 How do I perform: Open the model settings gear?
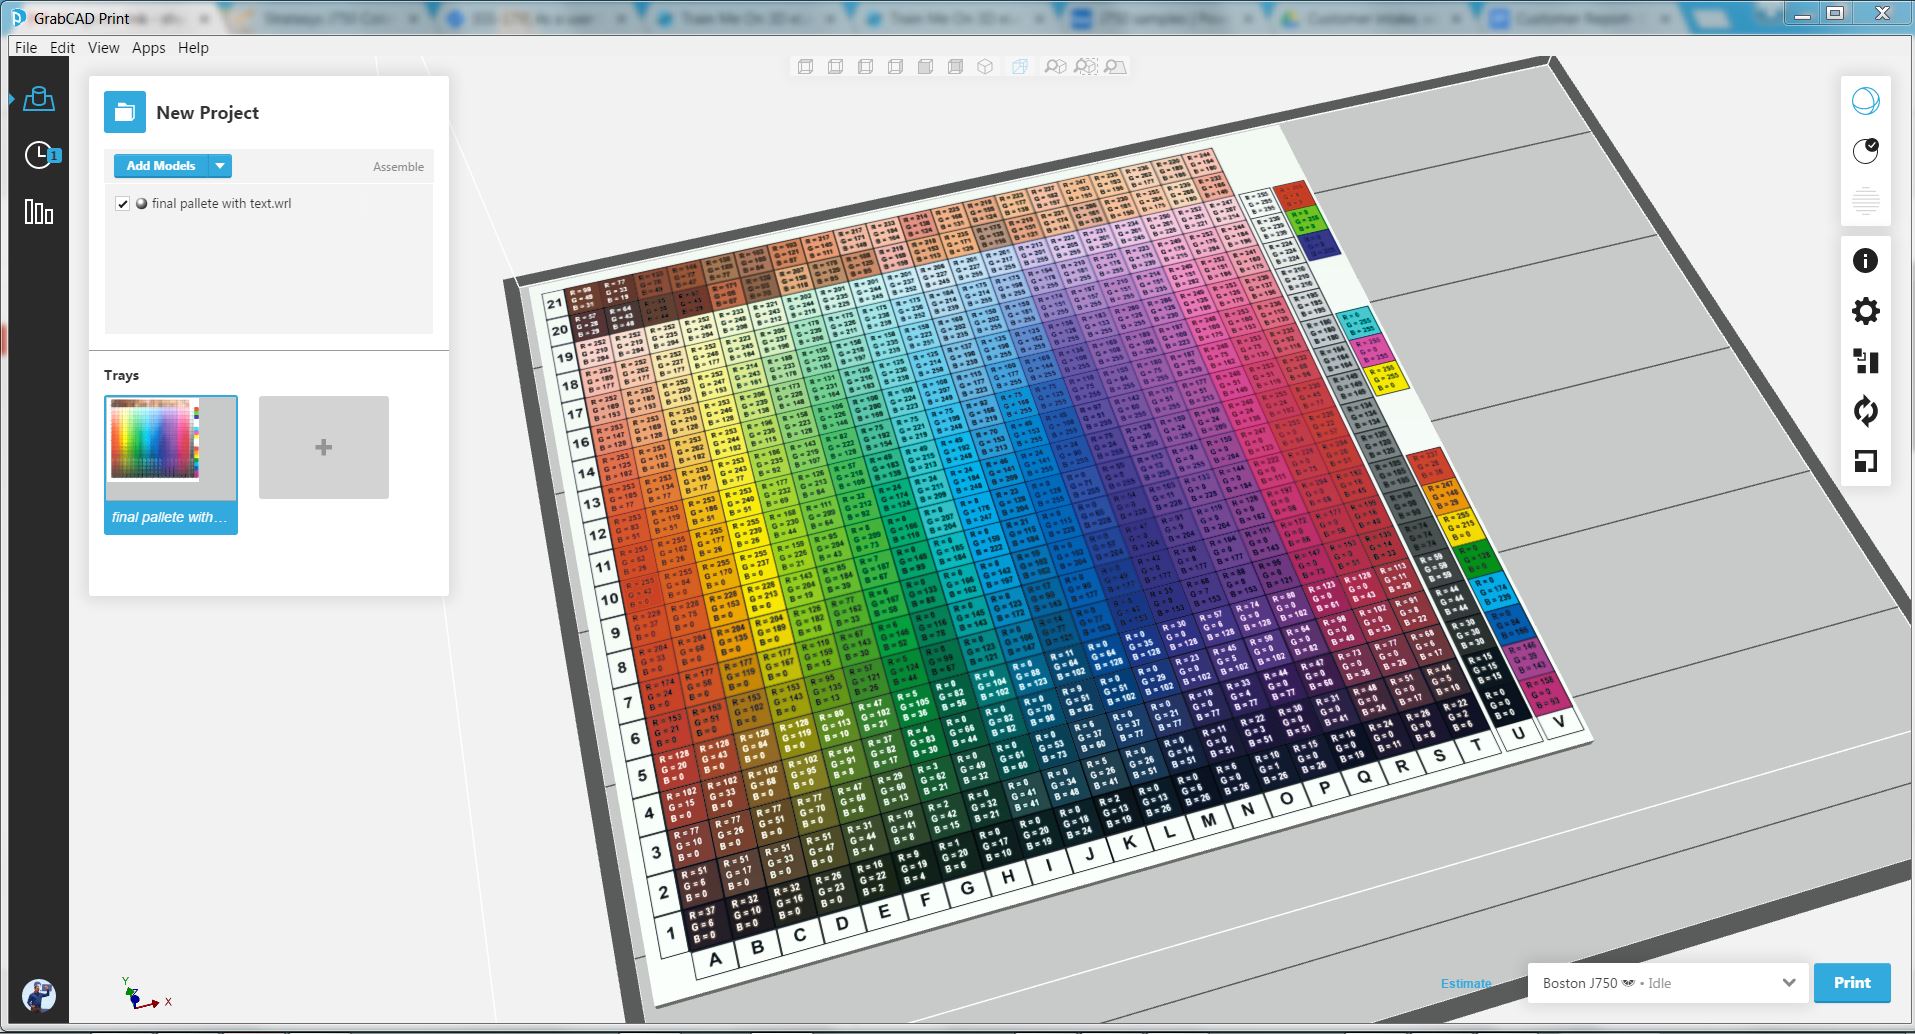point(1866,312)
